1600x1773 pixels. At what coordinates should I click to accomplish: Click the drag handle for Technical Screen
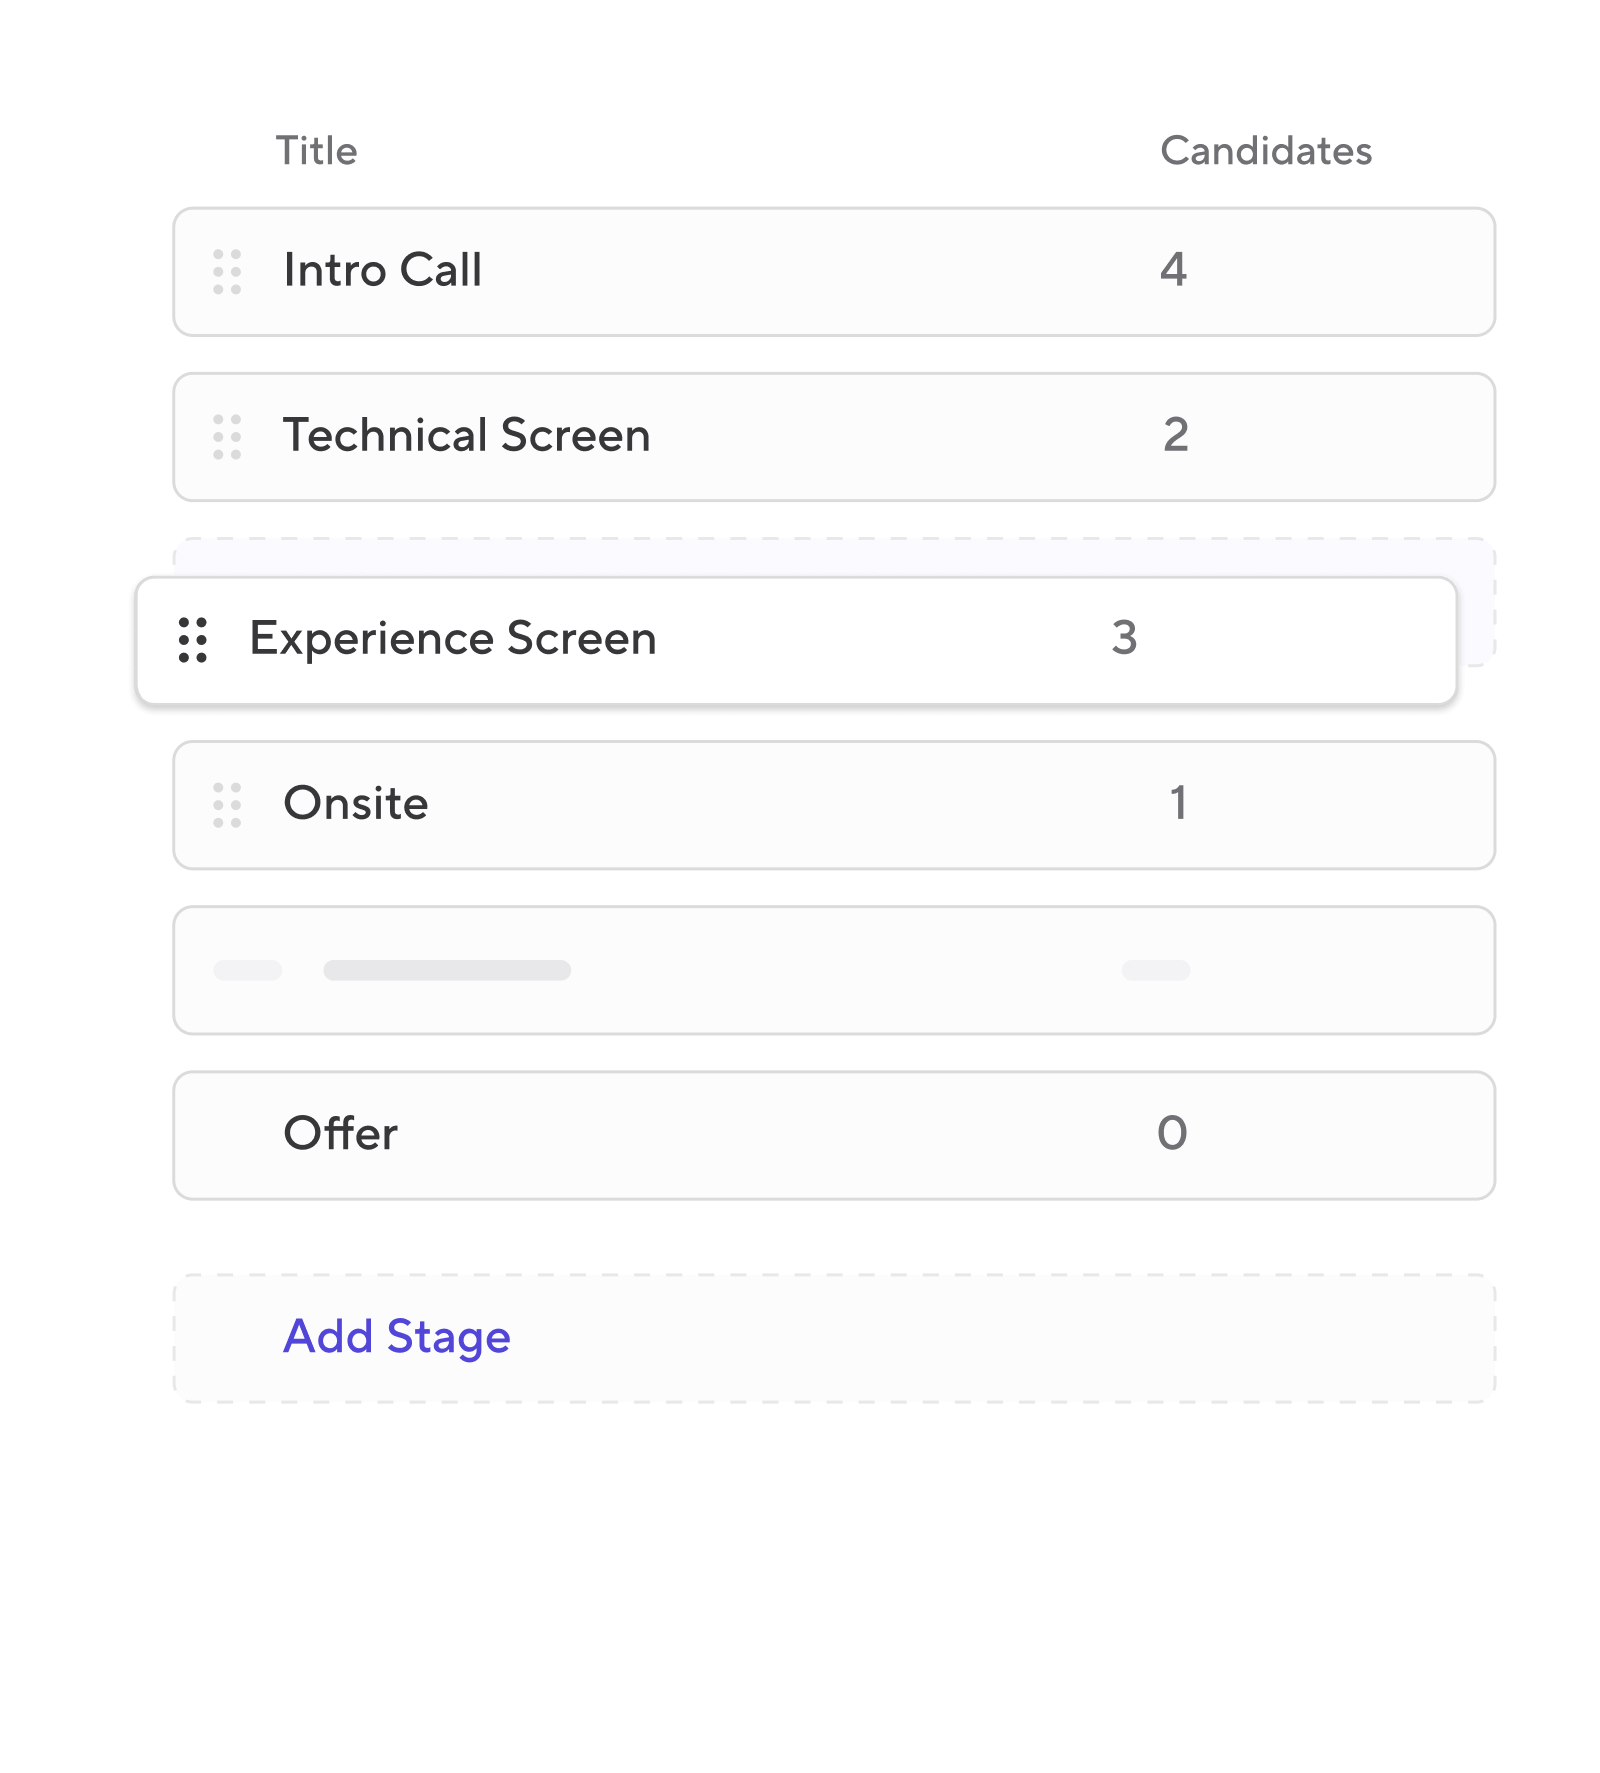[226, 436]
